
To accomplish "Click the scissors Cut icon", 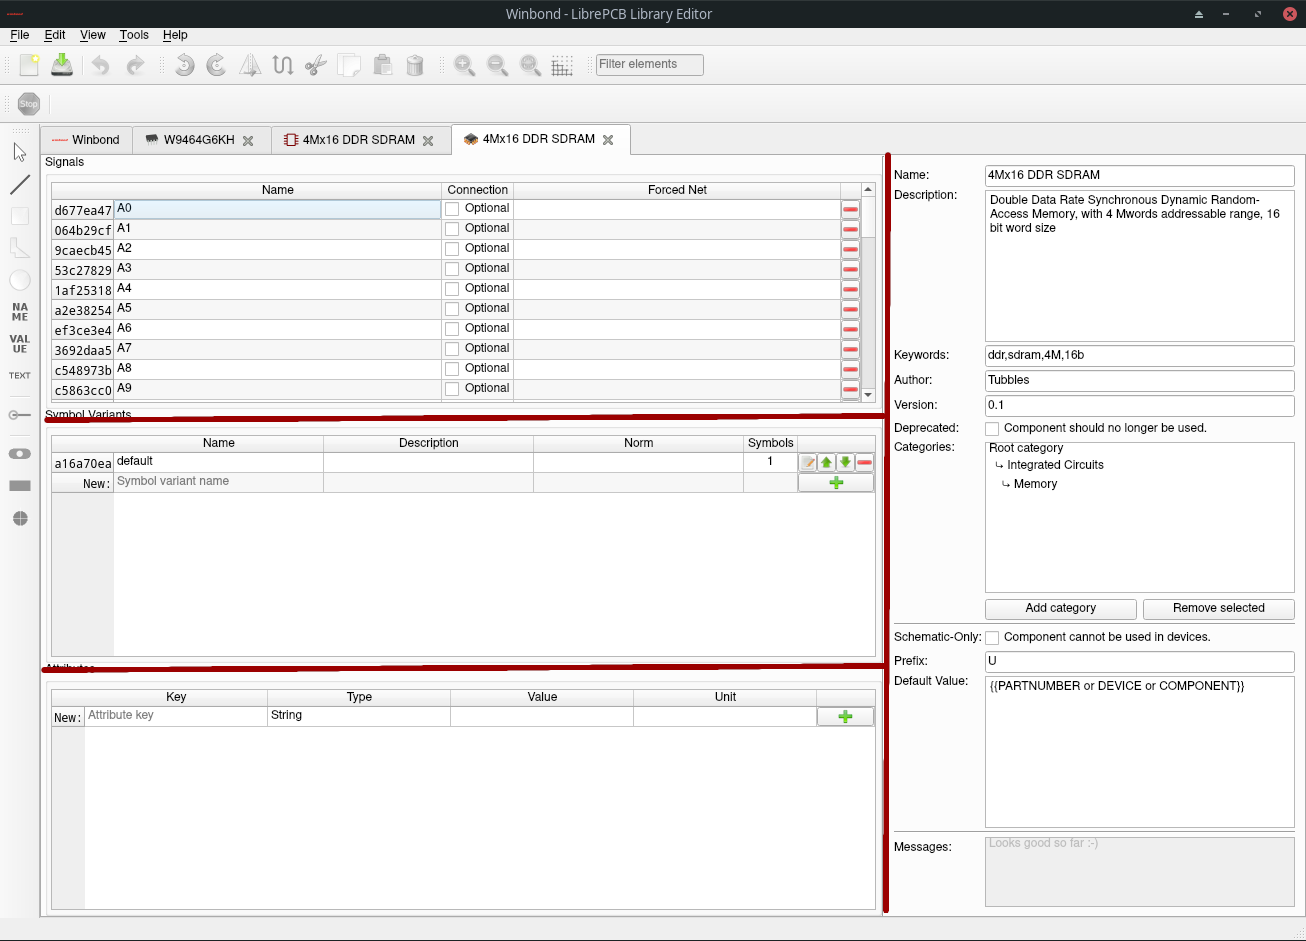I will click(x=315, y=66).
